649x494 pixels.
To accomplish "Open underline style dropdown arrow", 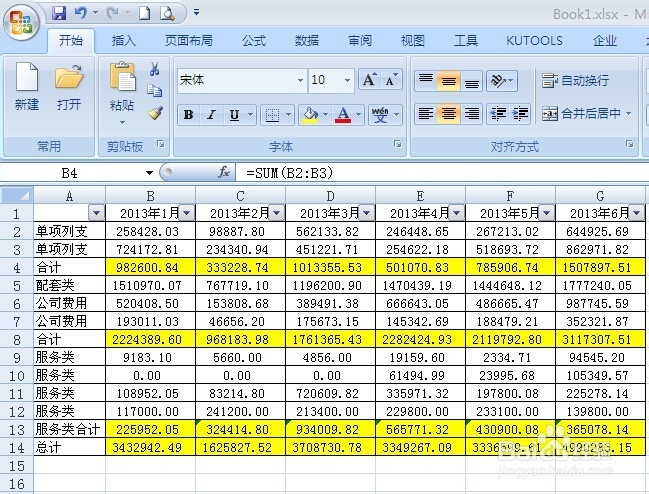I will (250, 115).
